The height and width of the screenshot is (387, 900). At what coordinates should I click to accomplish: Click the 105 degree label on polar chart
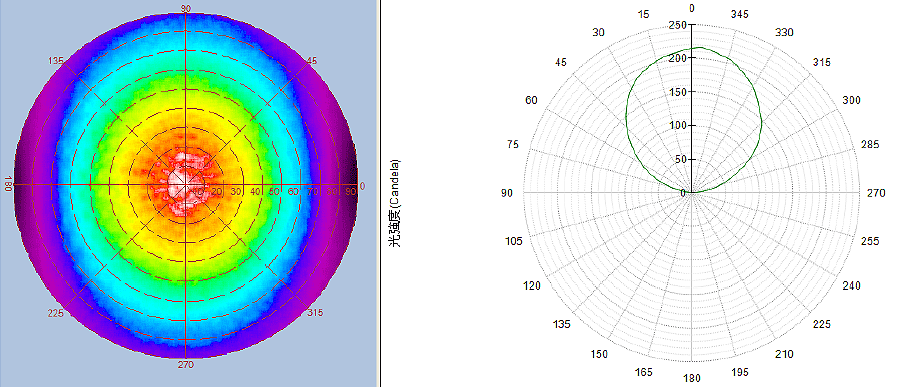[x=514, y=241]
